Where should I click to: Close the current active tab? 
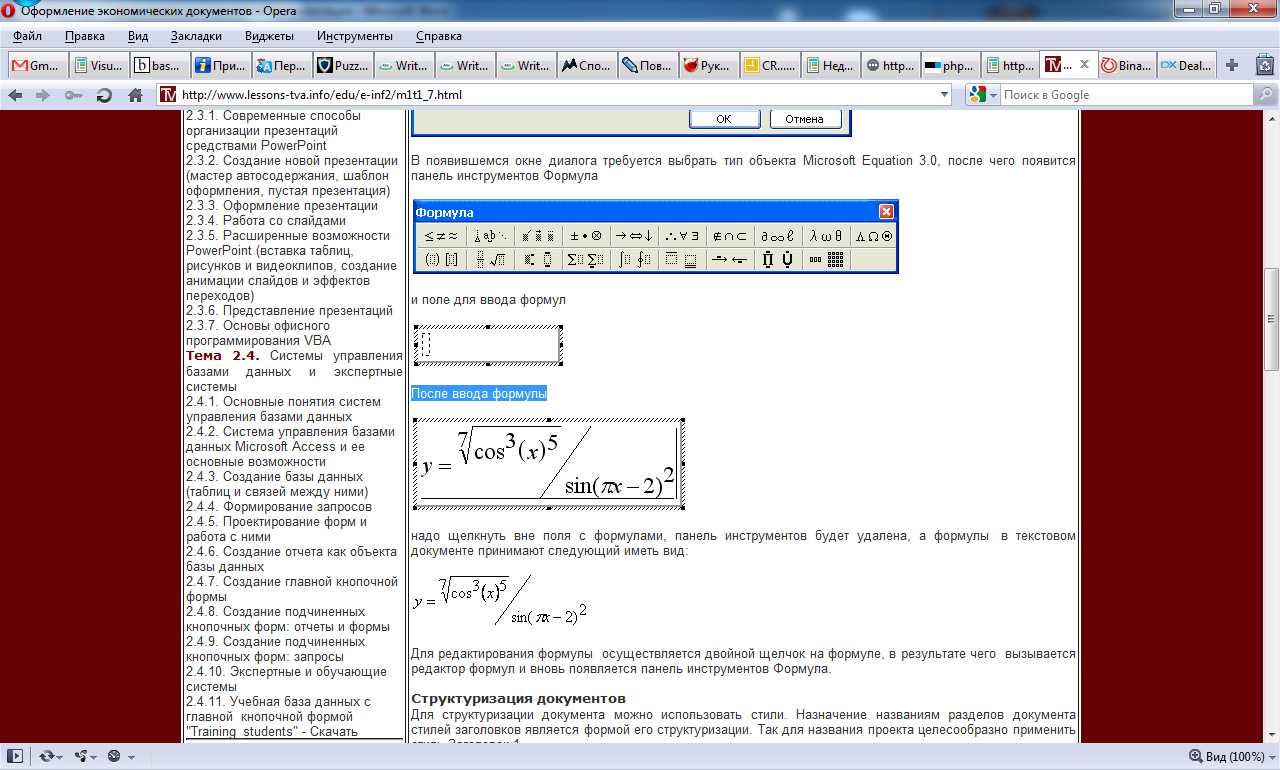(1082, 66)
